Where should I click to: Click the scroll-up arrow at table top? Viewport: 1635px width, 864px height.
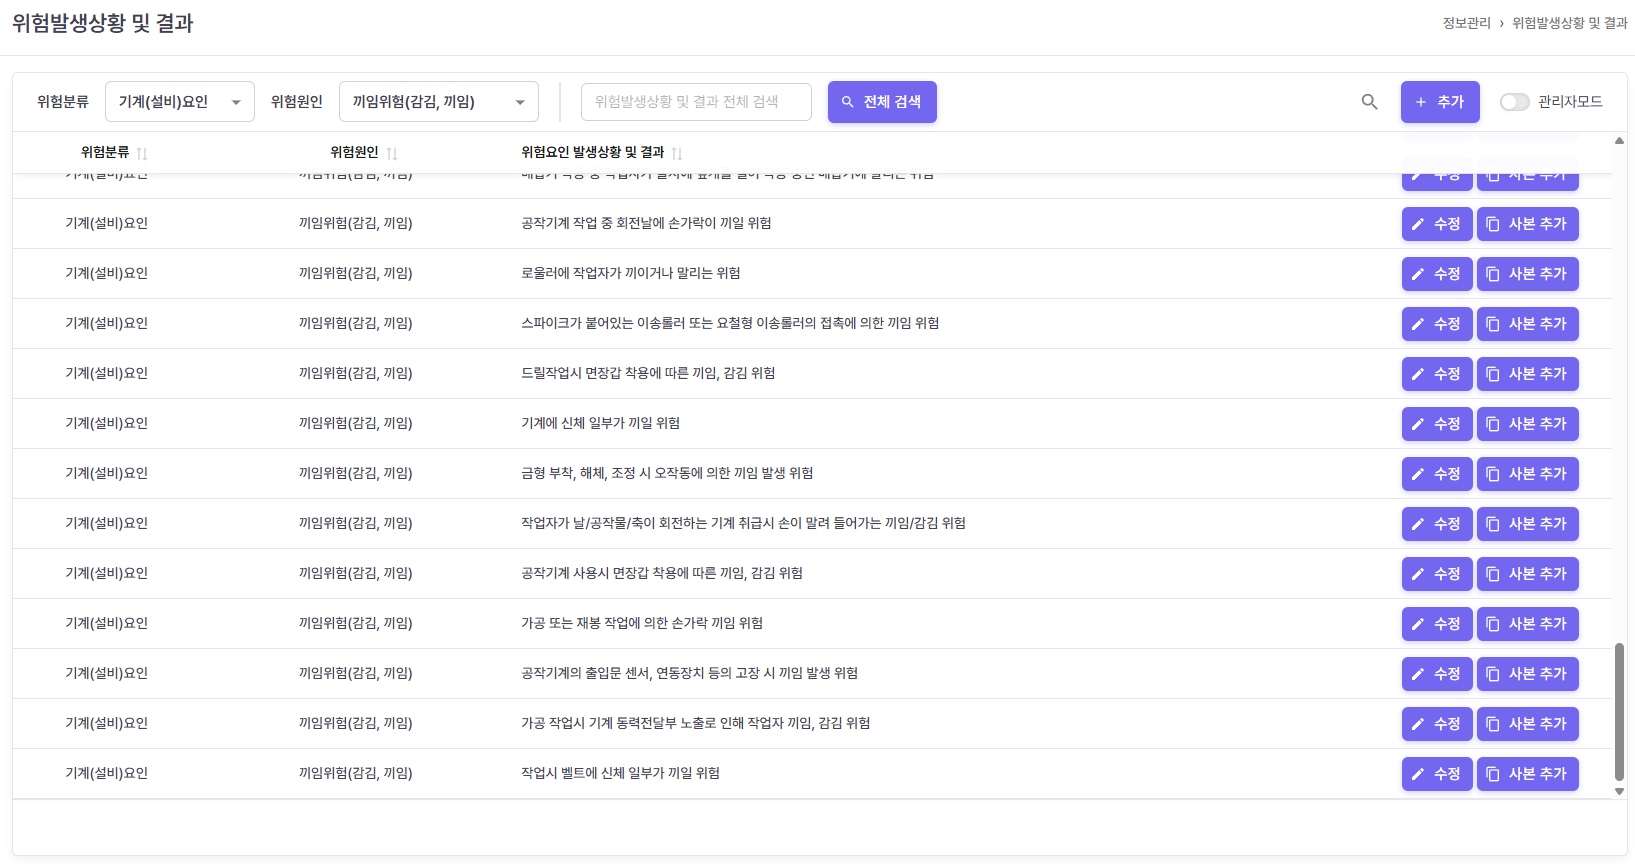[x=1619, y=141]
